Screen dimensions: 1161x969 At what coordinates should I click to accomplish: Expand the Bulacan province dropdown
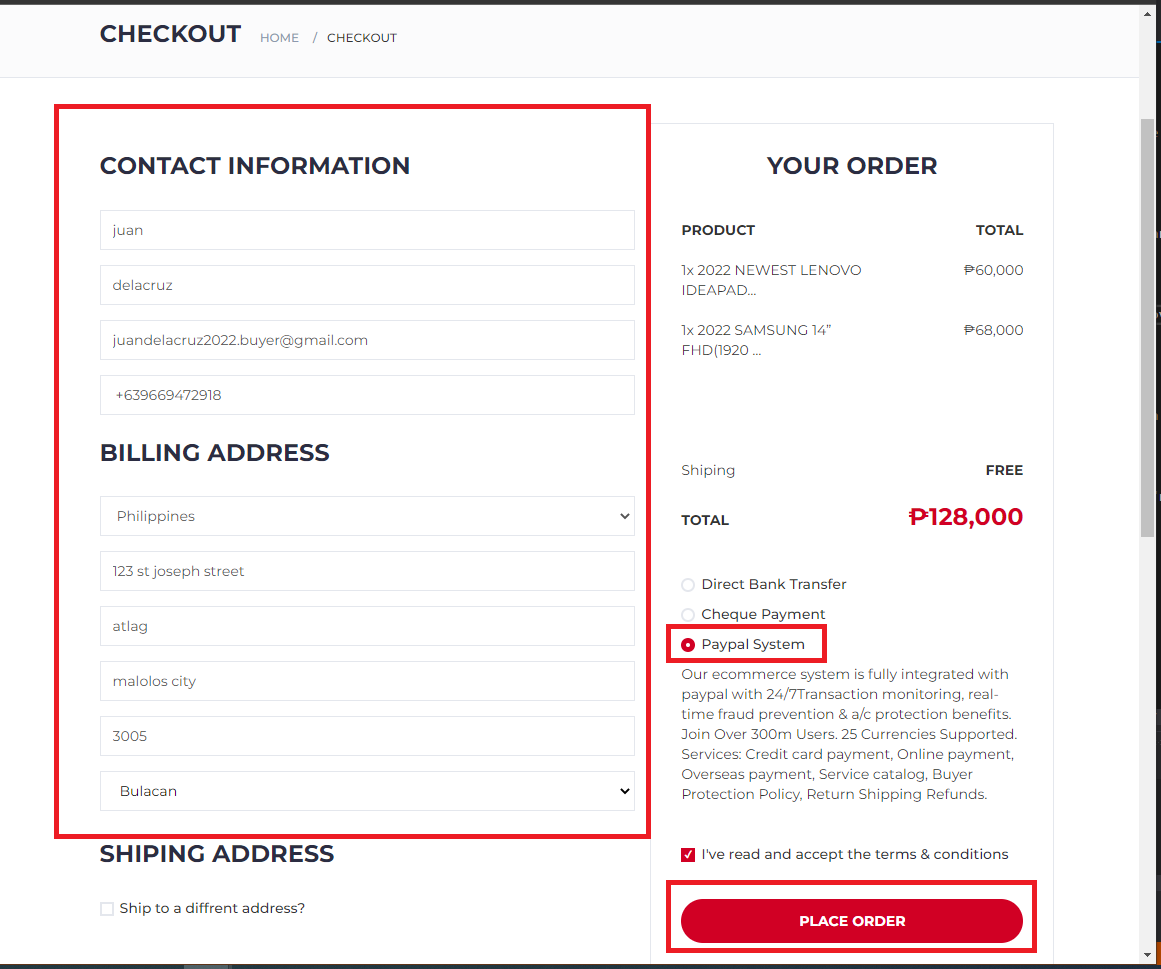(x=367, y=791)
